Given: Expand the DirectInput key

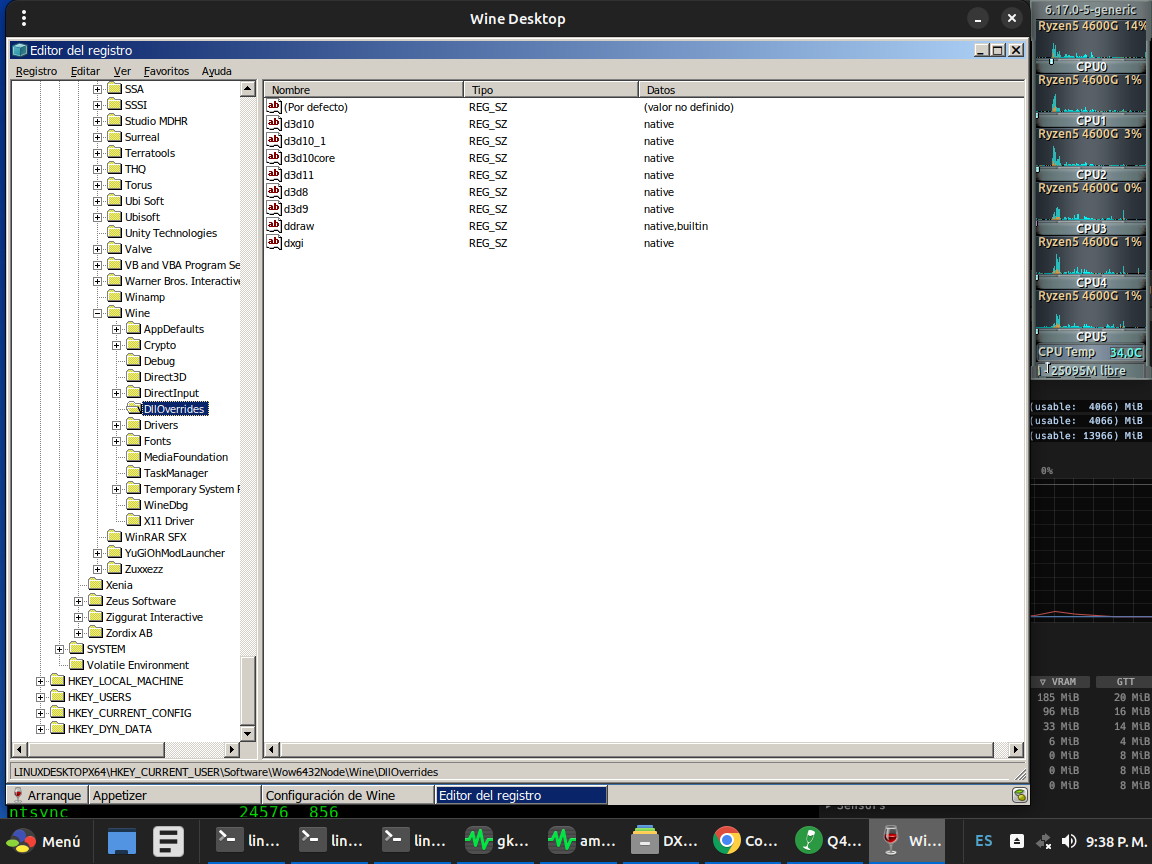Looking at the screenshot, I should tap(116, 393).
